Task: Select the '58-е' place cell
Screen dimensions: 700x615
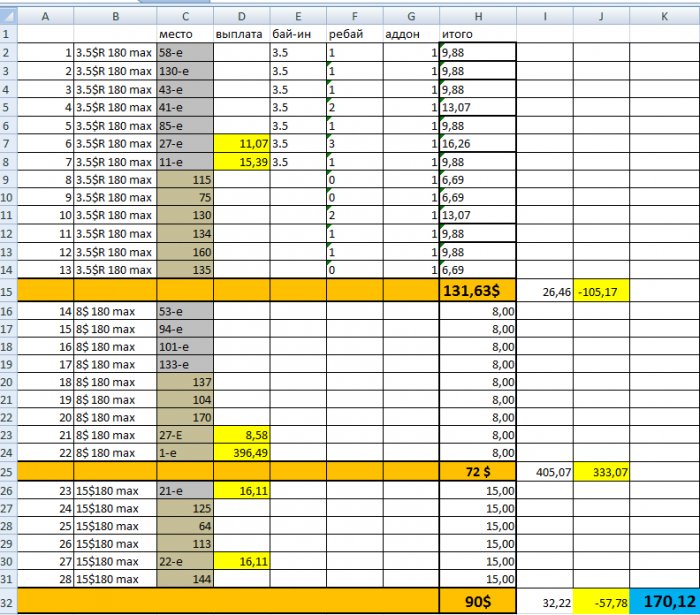Action: click(x=185, y=53)
